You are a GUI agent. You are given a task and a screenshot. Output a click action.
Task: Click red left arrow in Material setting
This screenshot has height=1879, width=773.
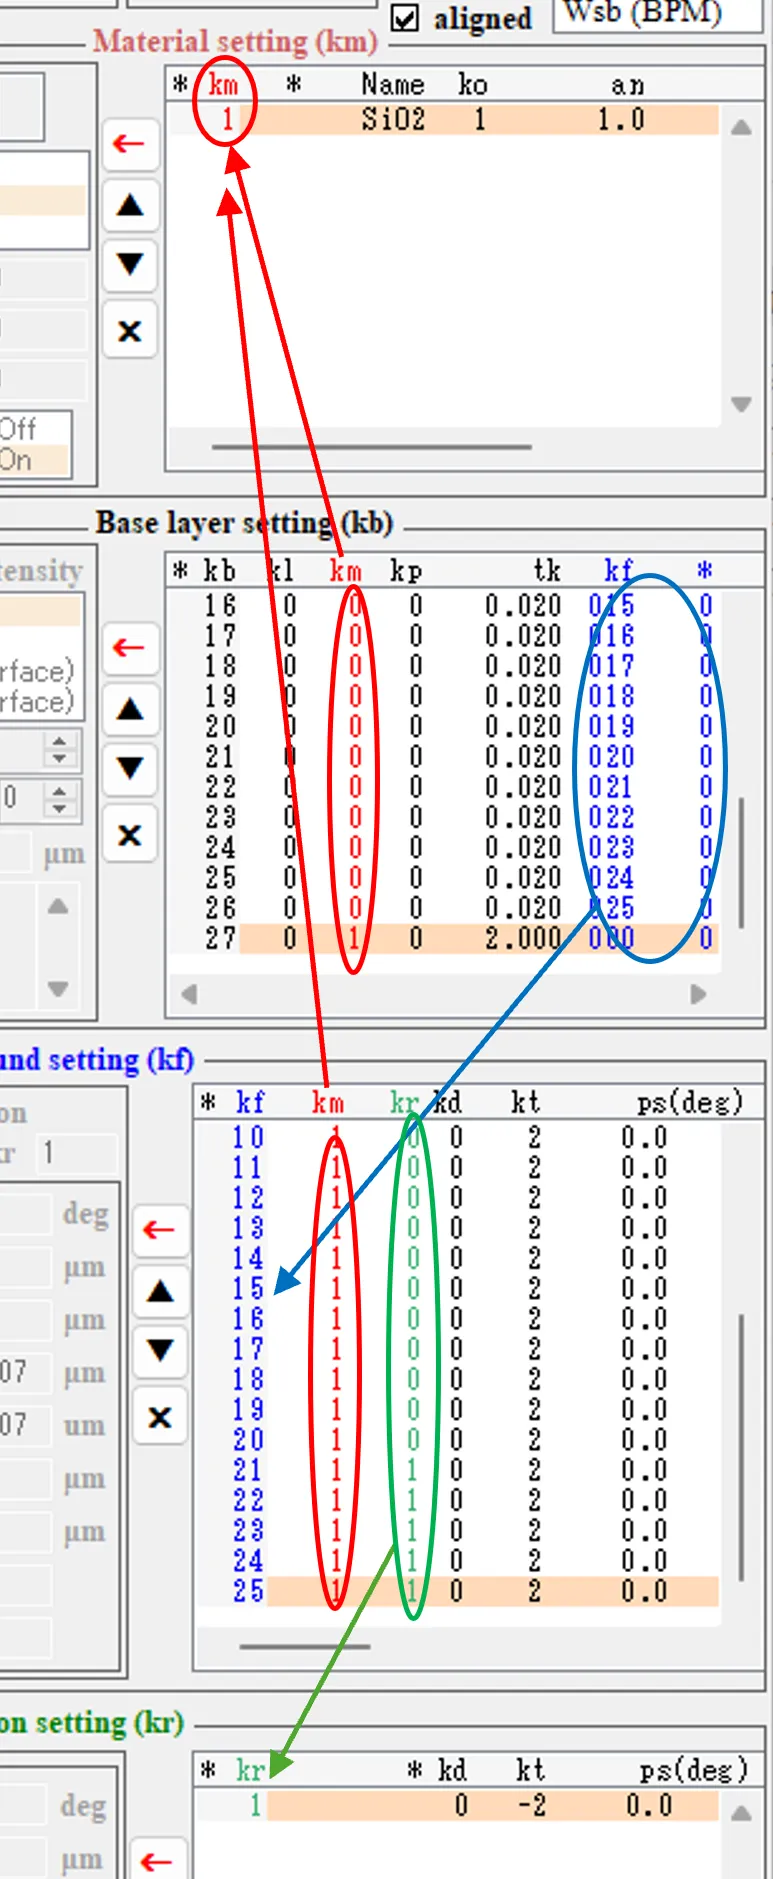tap(129, 143)
